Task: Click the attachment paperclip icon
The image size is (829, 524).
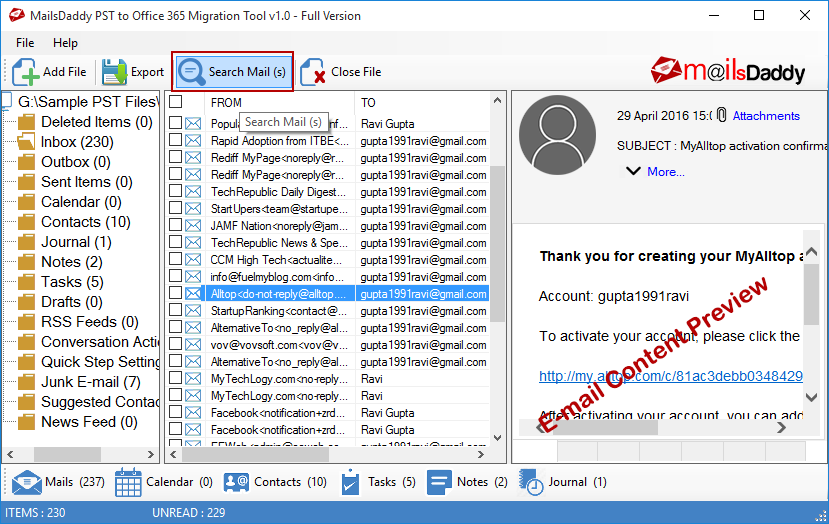Action: [722, 115]
